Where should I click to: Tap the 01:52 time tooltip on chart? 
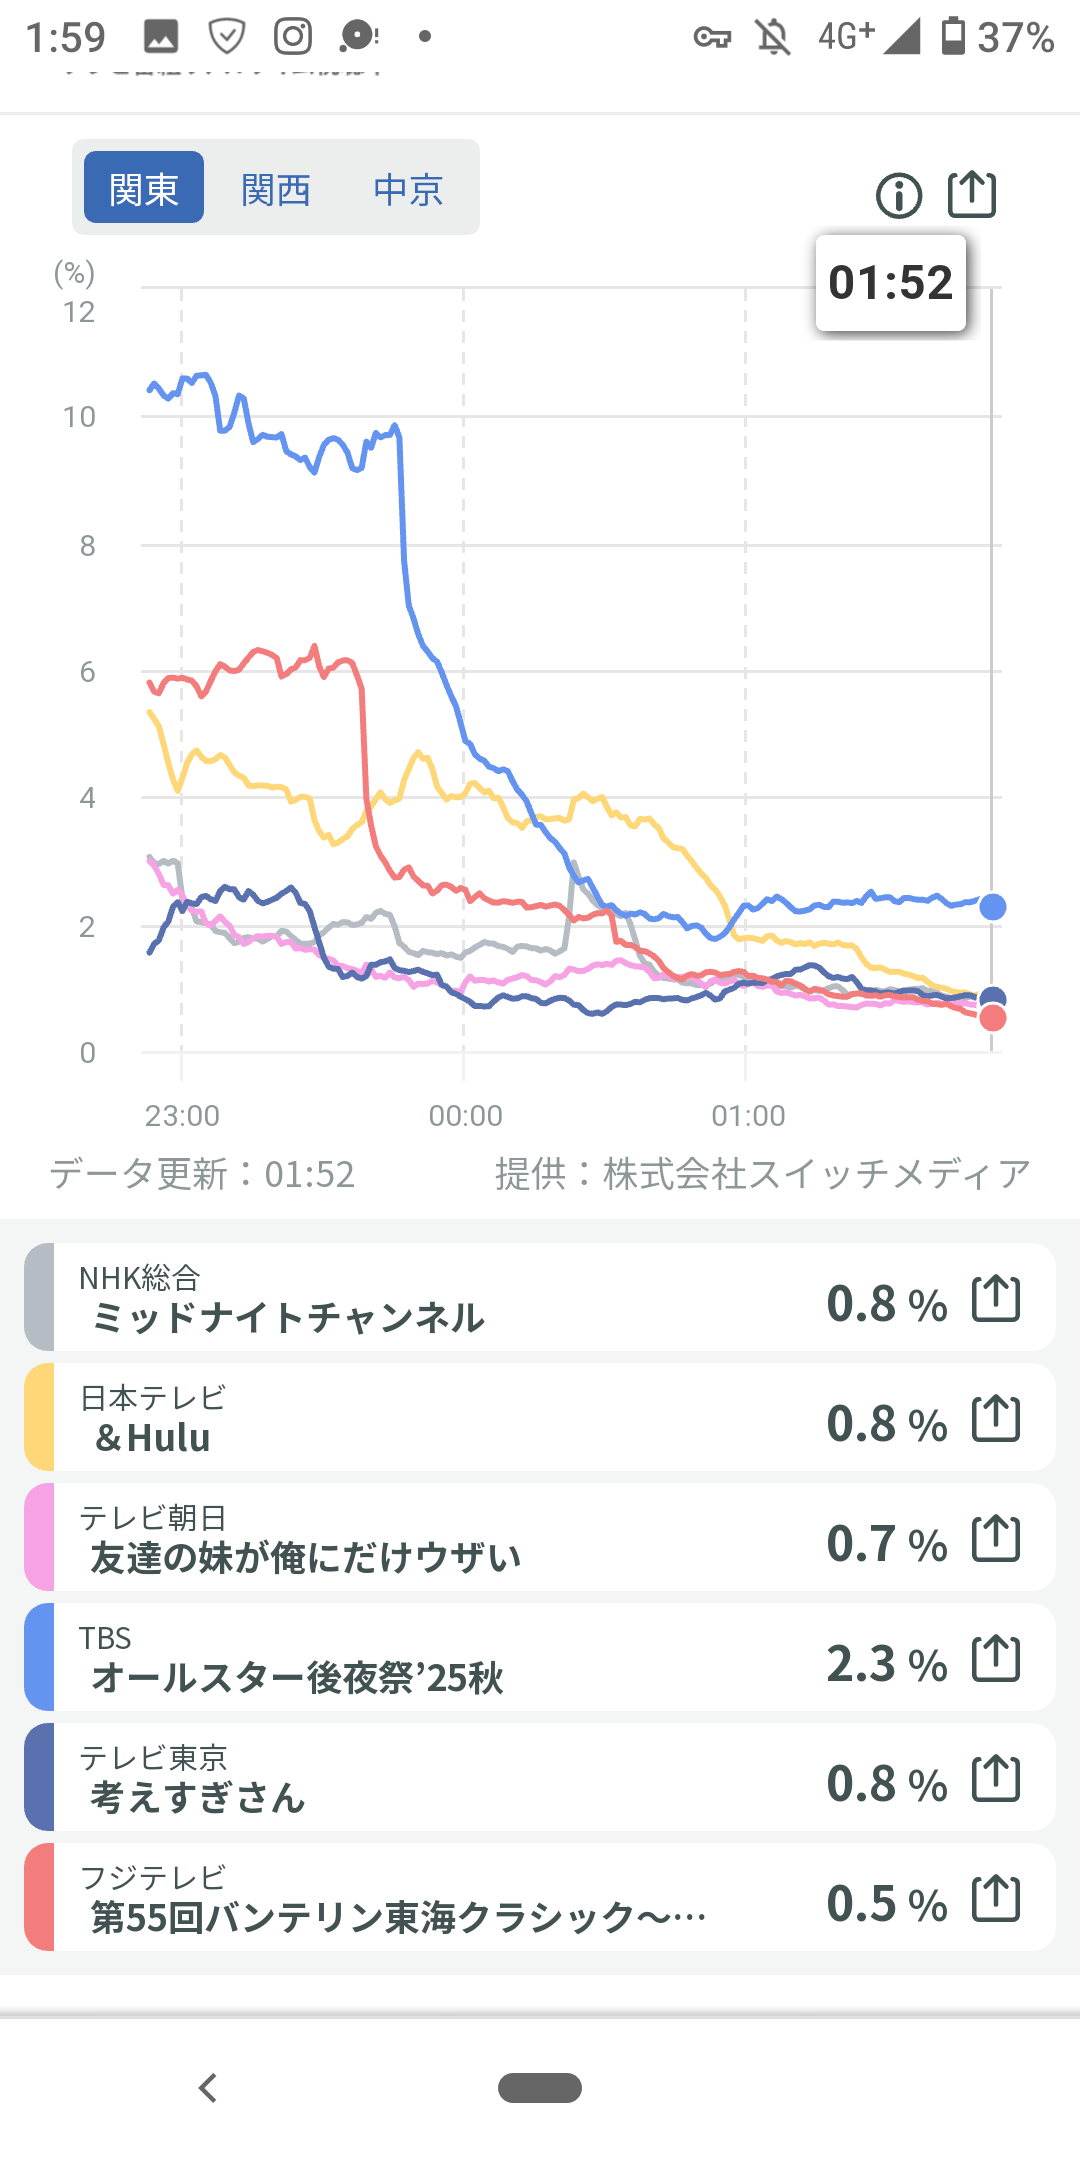tap(890, 283)
